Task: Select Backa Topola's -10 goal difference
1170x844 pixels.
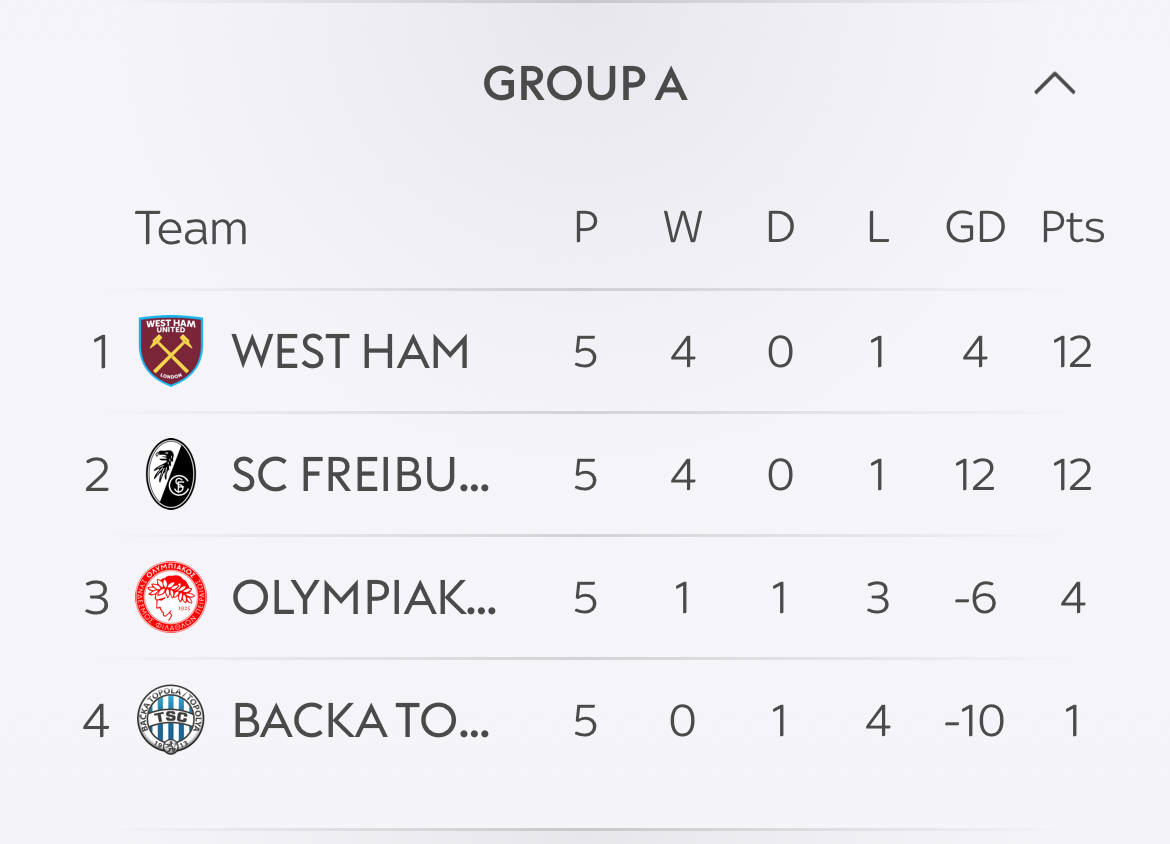Action: pyautogui.click(x=975, y=721)
